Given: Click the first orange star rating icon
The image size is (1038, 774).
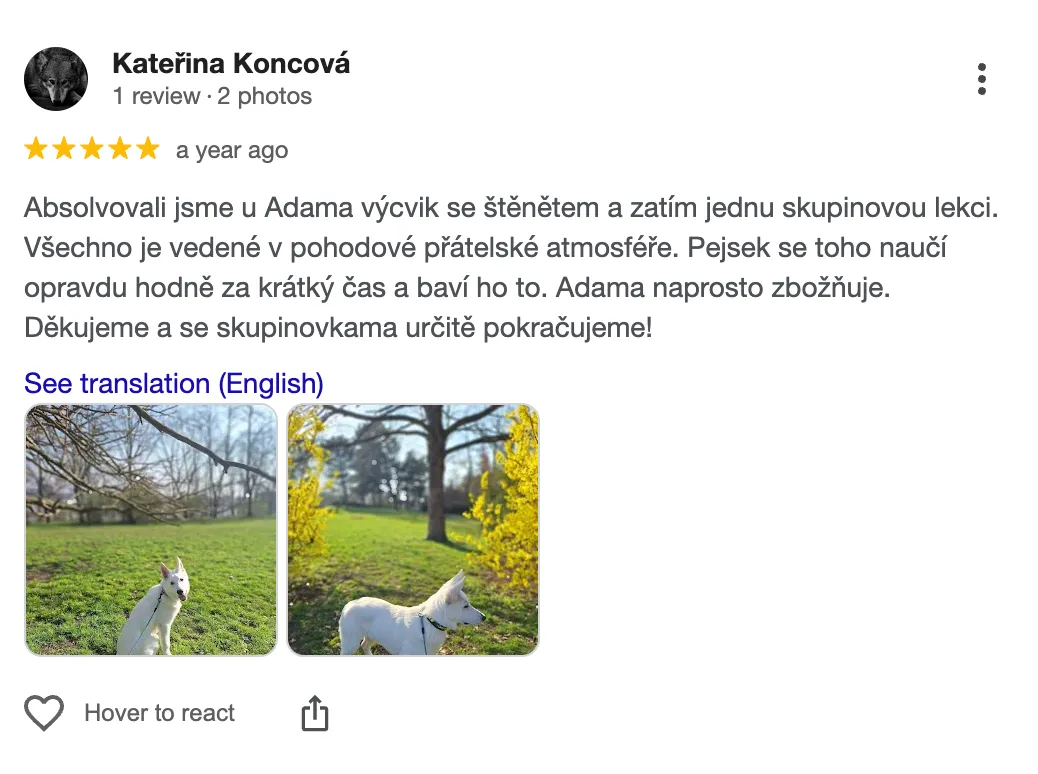Looking at the screenshot, I should (37, 148).
